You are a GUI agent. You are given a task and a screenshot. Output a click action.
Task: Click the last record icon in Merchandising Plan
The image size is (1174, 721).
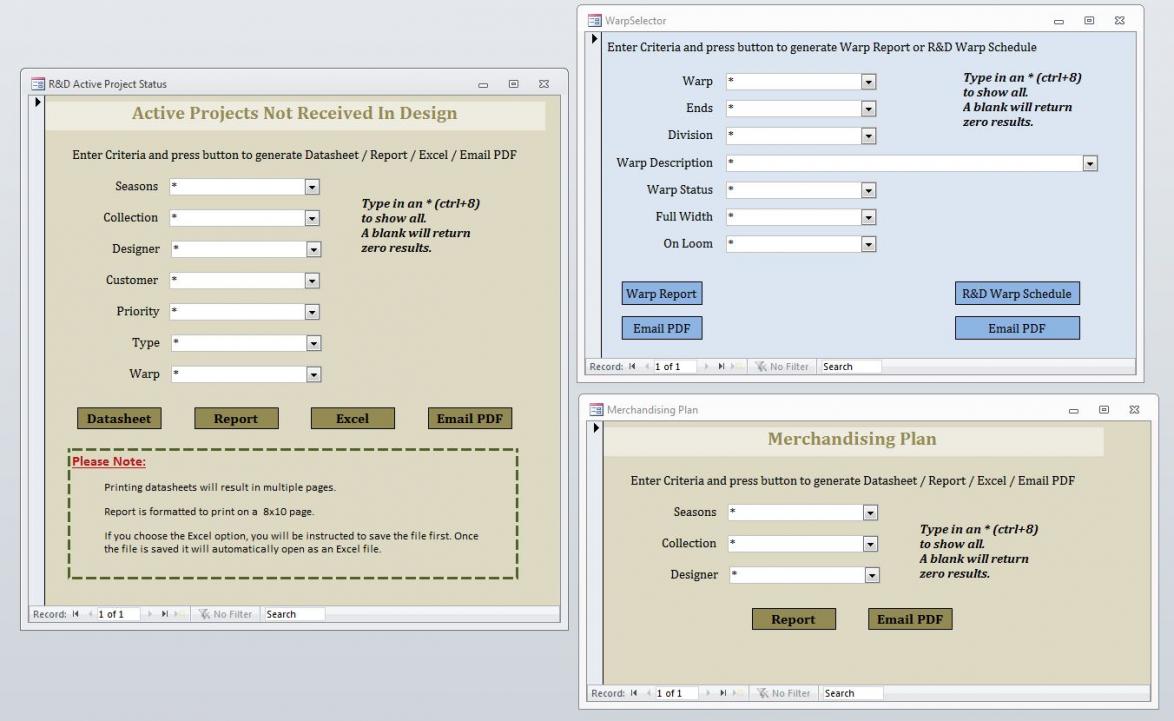723,693
